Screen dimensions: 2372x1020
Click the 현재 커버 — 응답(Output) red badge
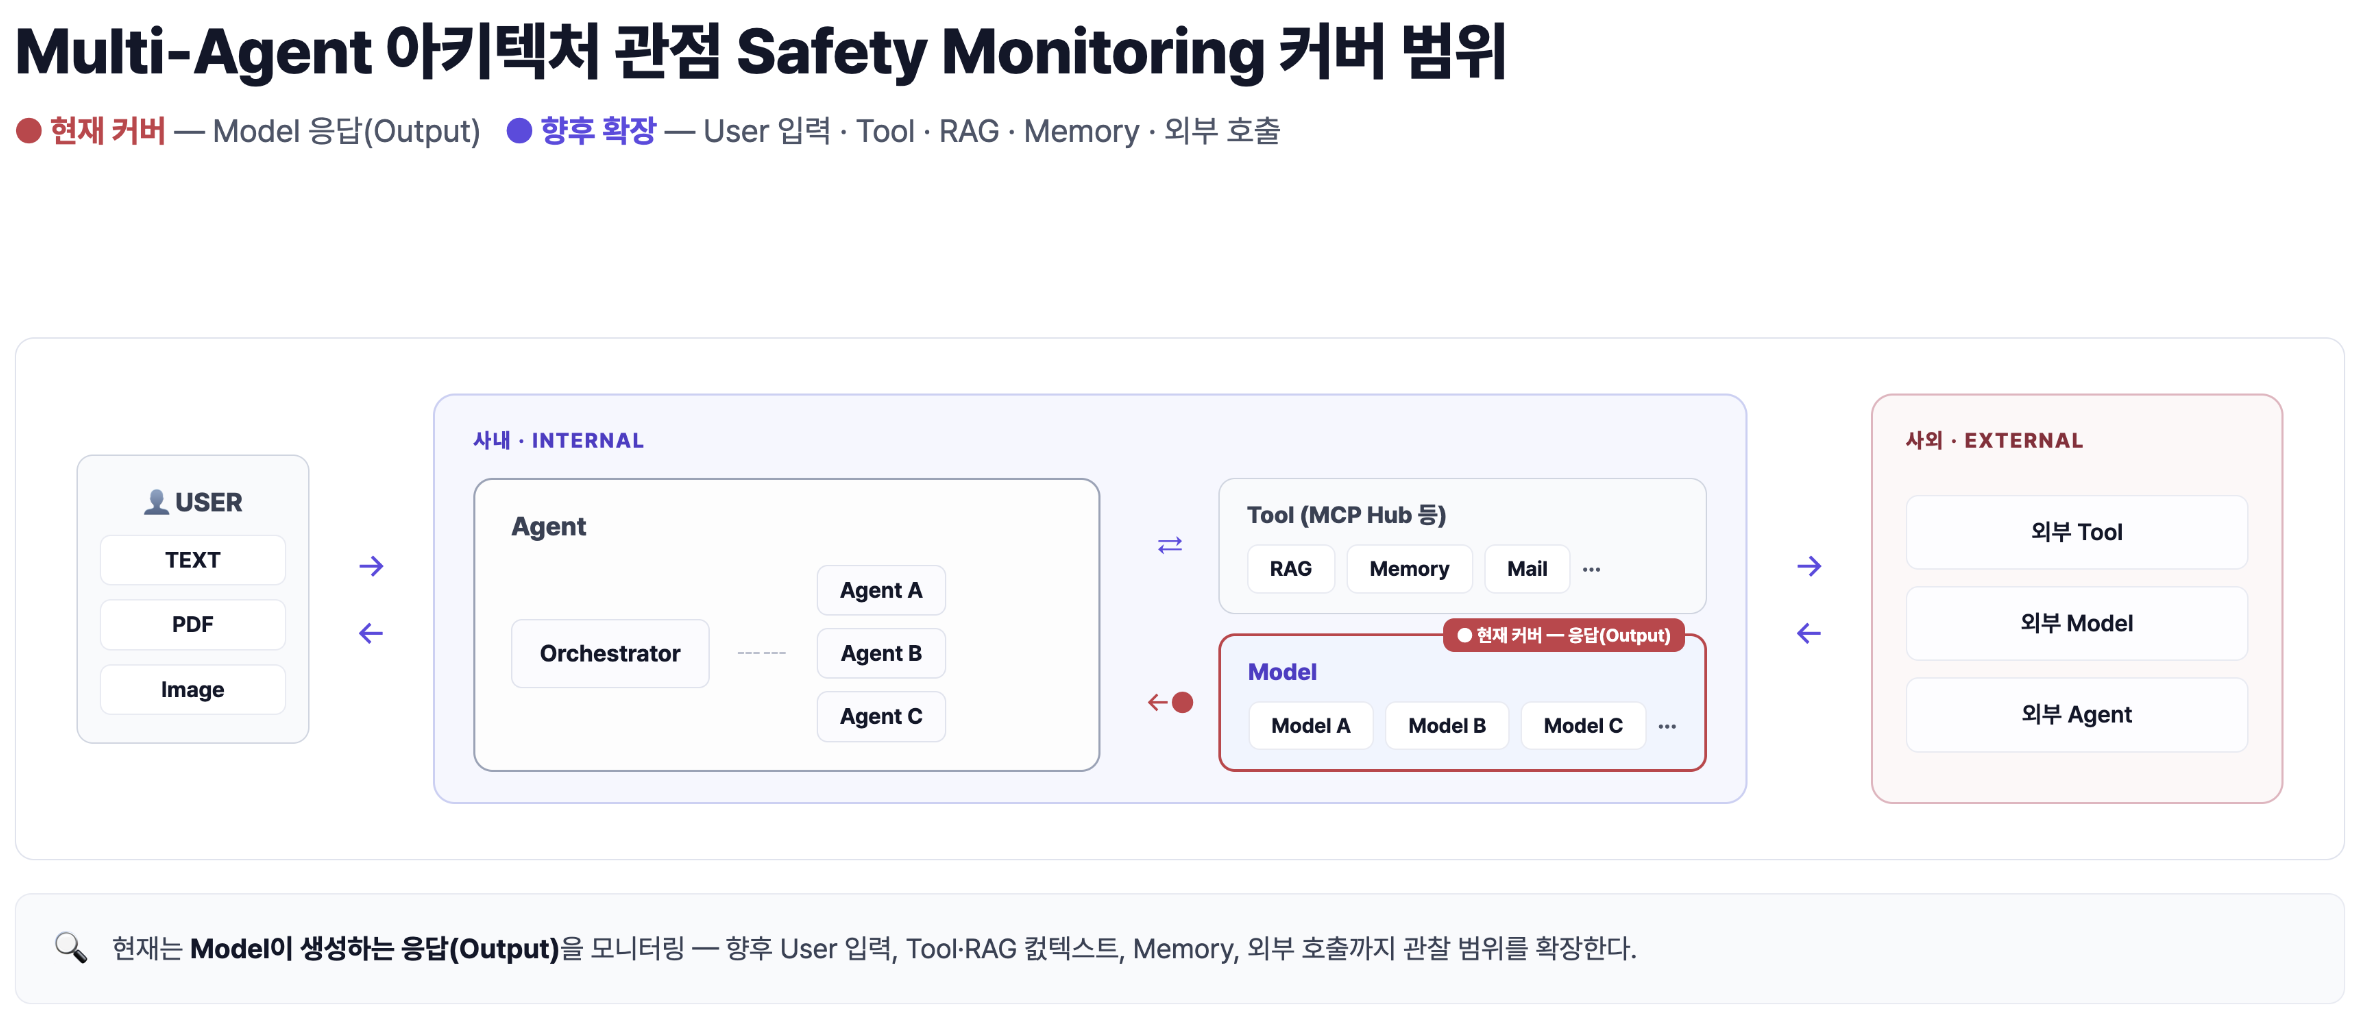(x=1564, y=635)
